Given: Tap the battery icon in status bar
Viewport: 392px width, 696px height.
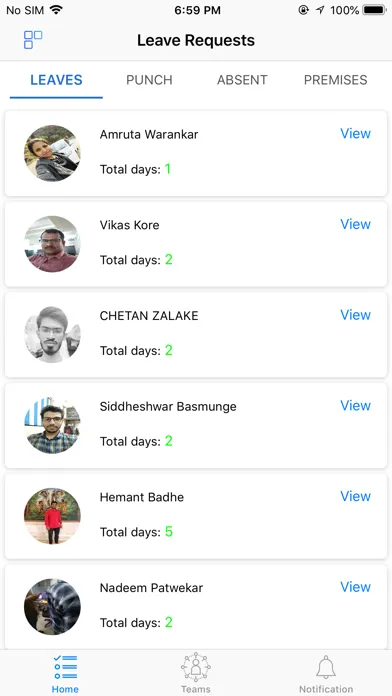Looking at the screenshot, I should [x=374, y=10].
